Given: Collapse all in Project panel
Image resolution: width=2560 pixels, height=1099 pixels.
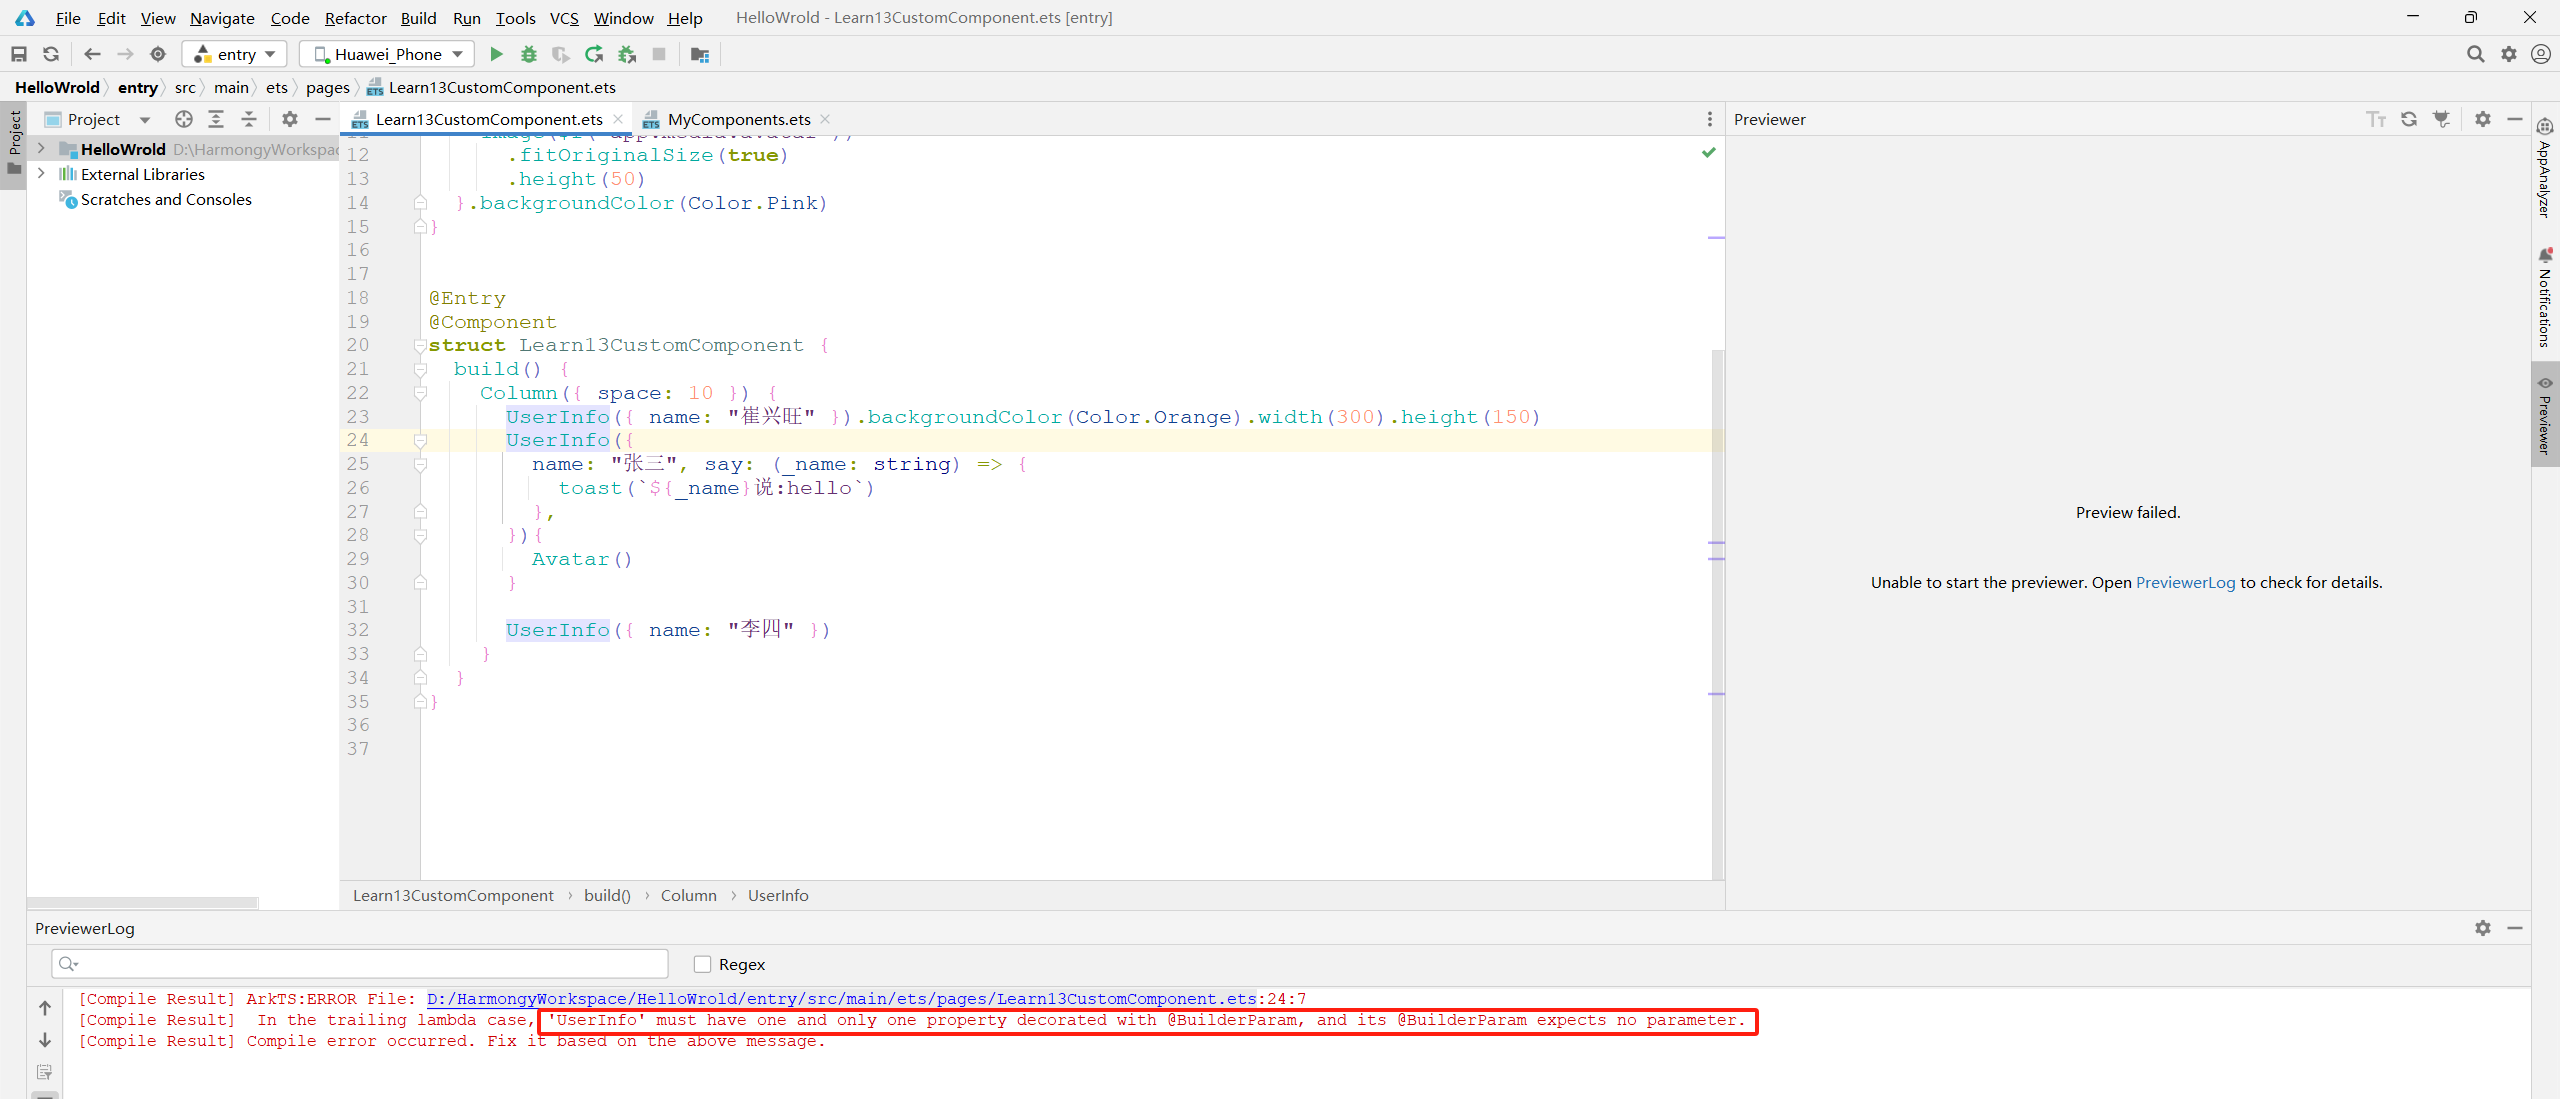Looking at the screenshot, I should click(249, 119).
